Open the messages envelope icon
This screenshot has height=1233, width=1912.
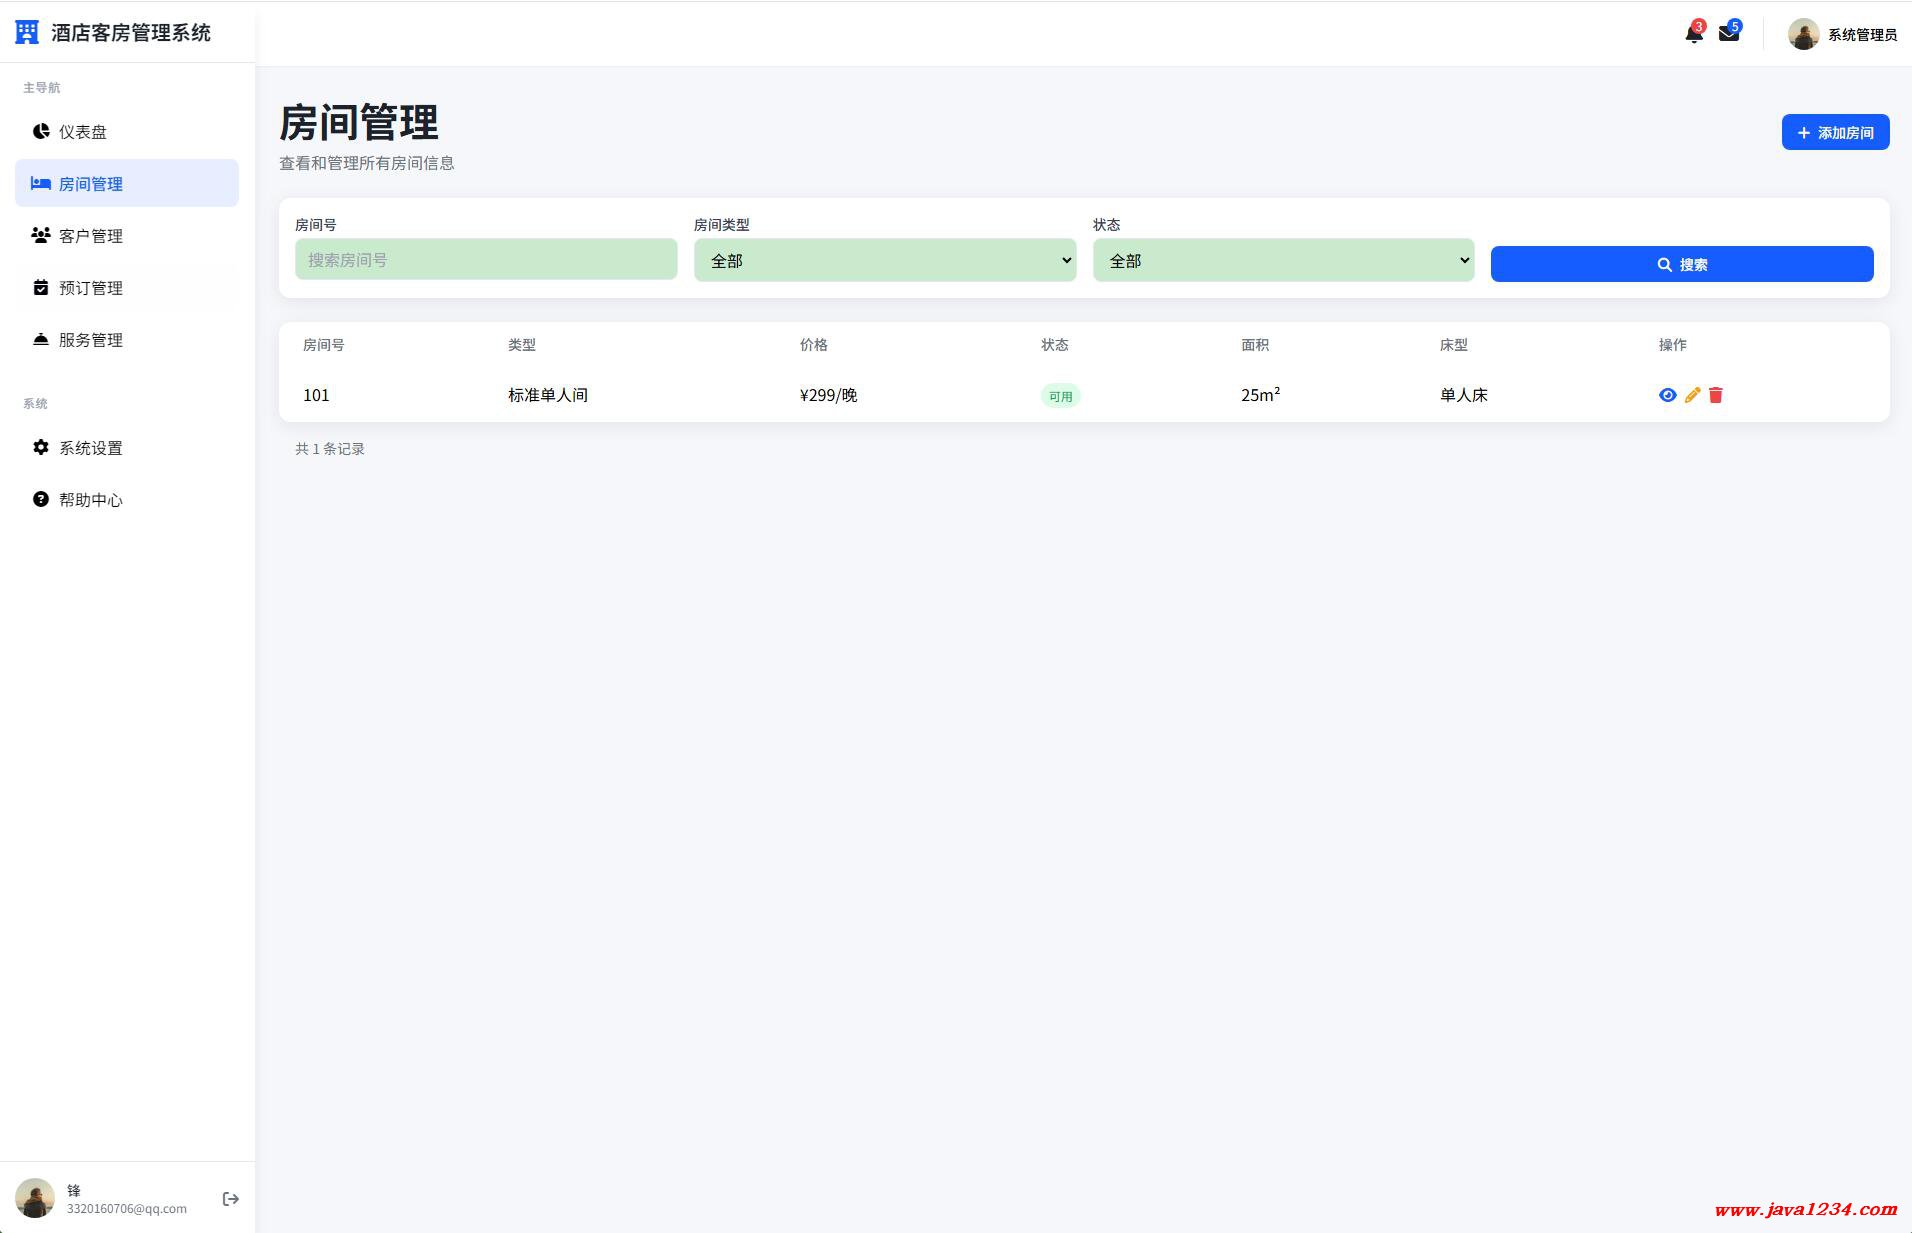1728,34
